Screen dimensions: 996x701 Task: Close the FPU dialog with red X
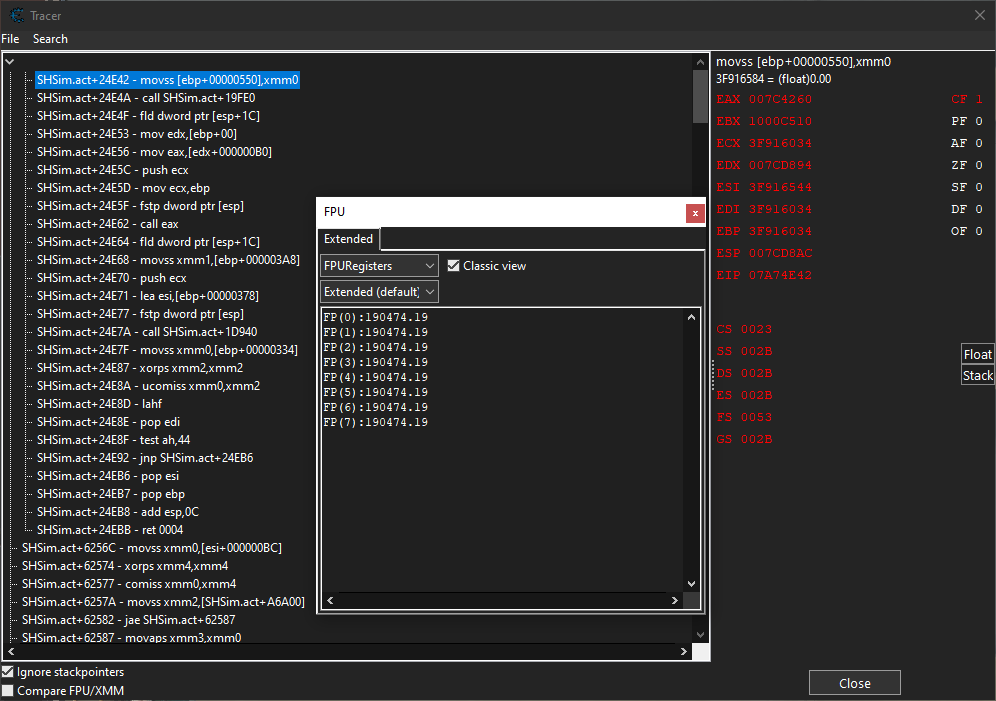point(694,213)
